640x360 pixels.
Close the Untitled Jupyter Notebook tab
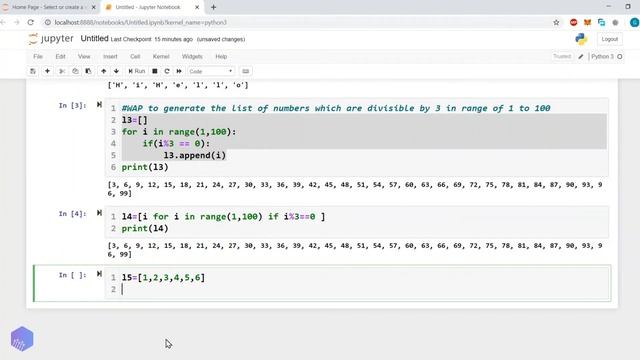click(x=197, y=7)
